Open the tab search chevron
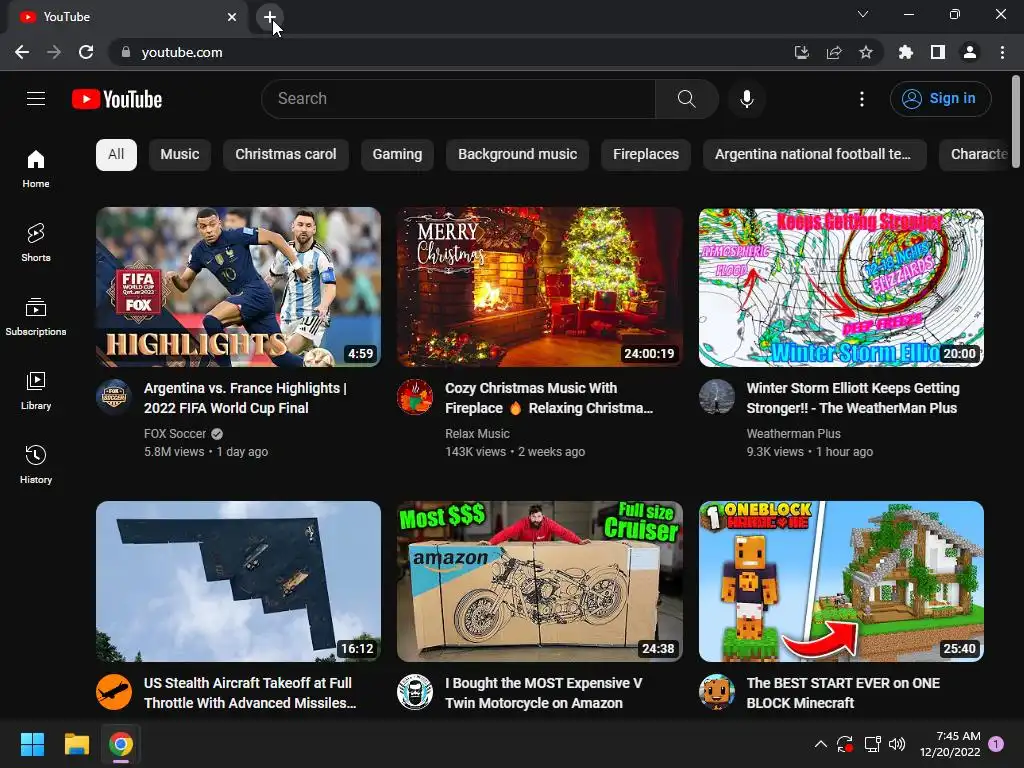1024x768 pixels. [863, 14]
